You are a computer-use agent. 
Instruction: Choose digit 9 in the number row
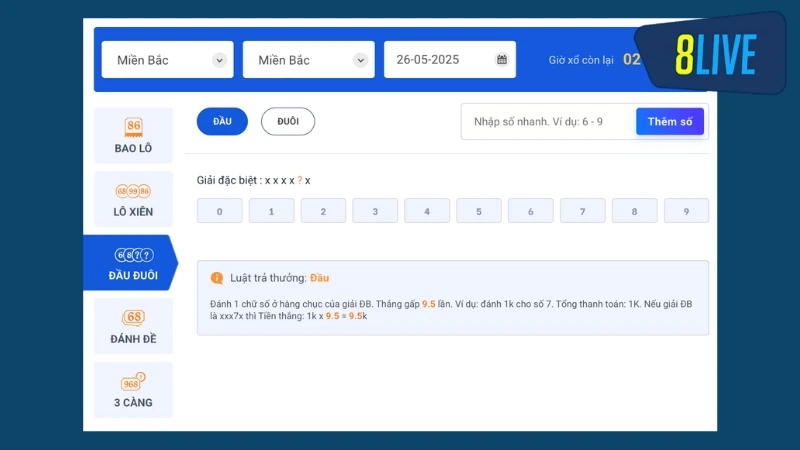685,211
